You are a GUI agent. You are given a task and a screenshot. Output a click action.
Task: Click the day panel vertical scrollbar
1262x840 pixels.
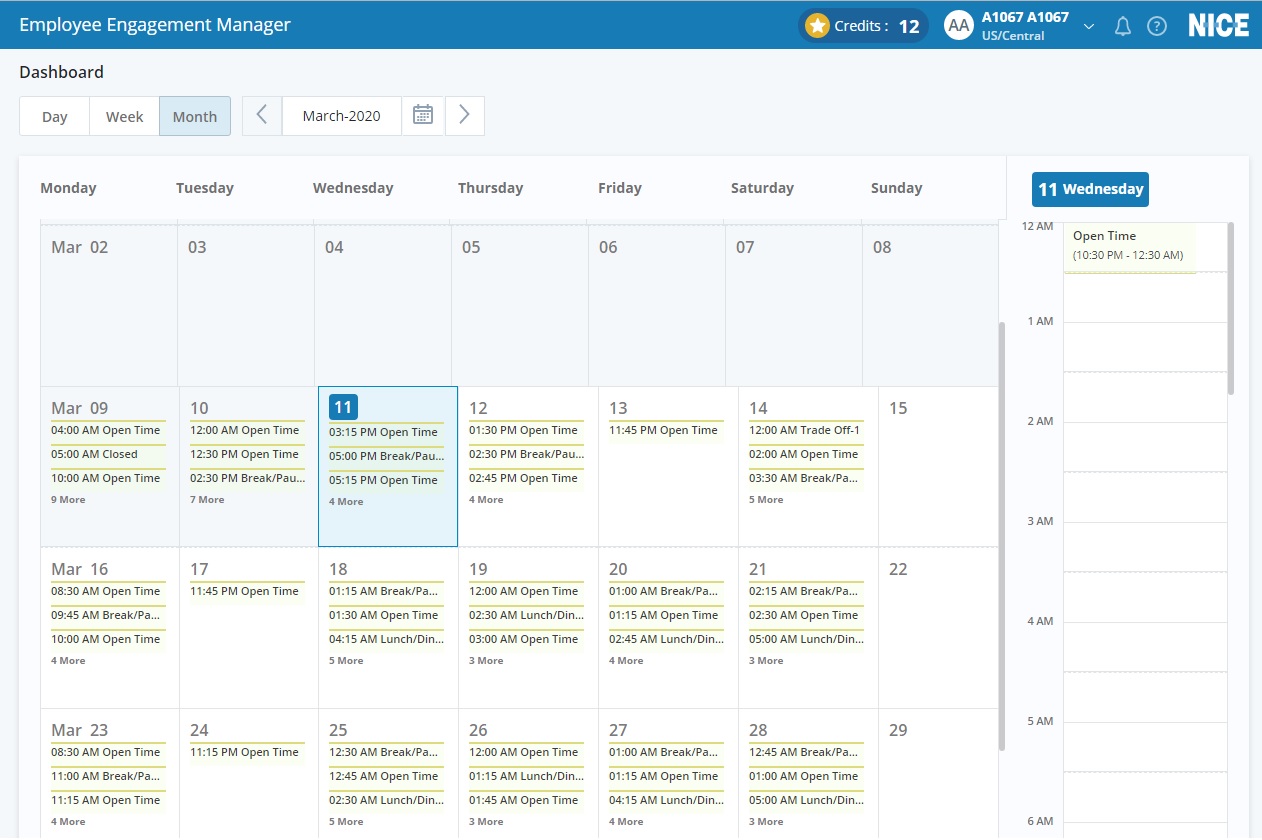[1231, 310]
